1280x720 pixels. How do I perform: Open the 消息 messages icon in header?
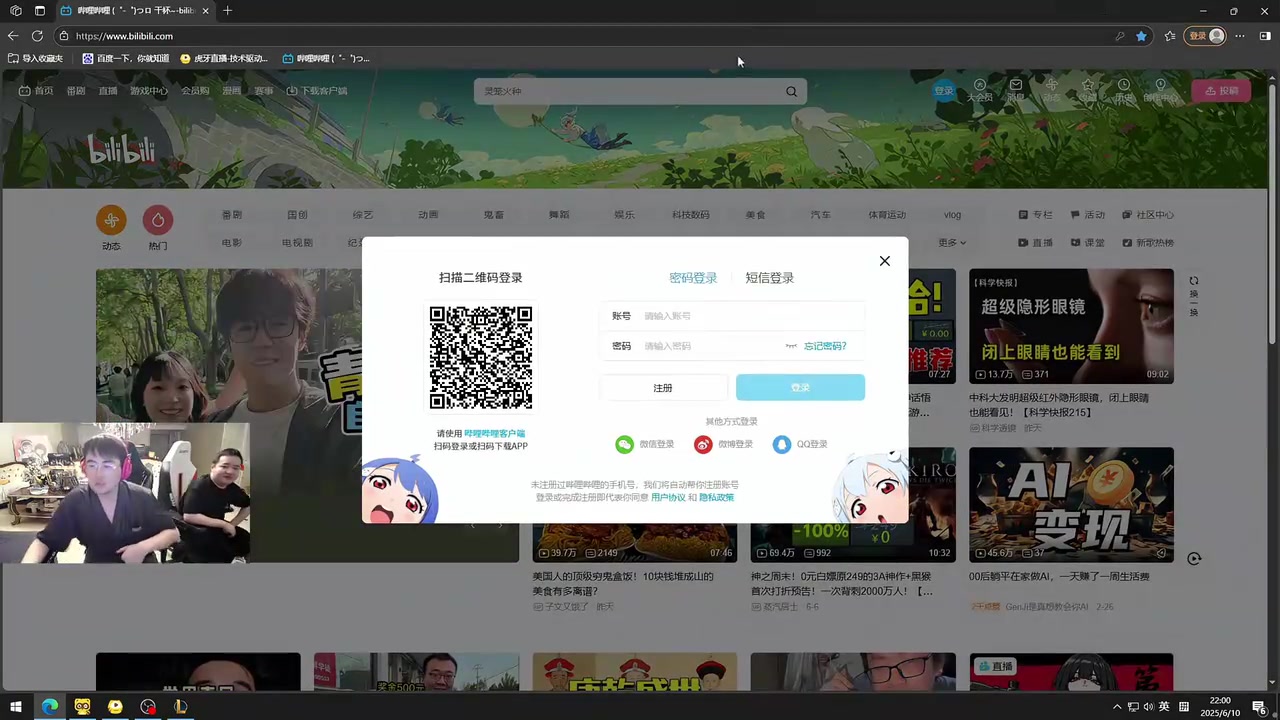click(1015, 88)
